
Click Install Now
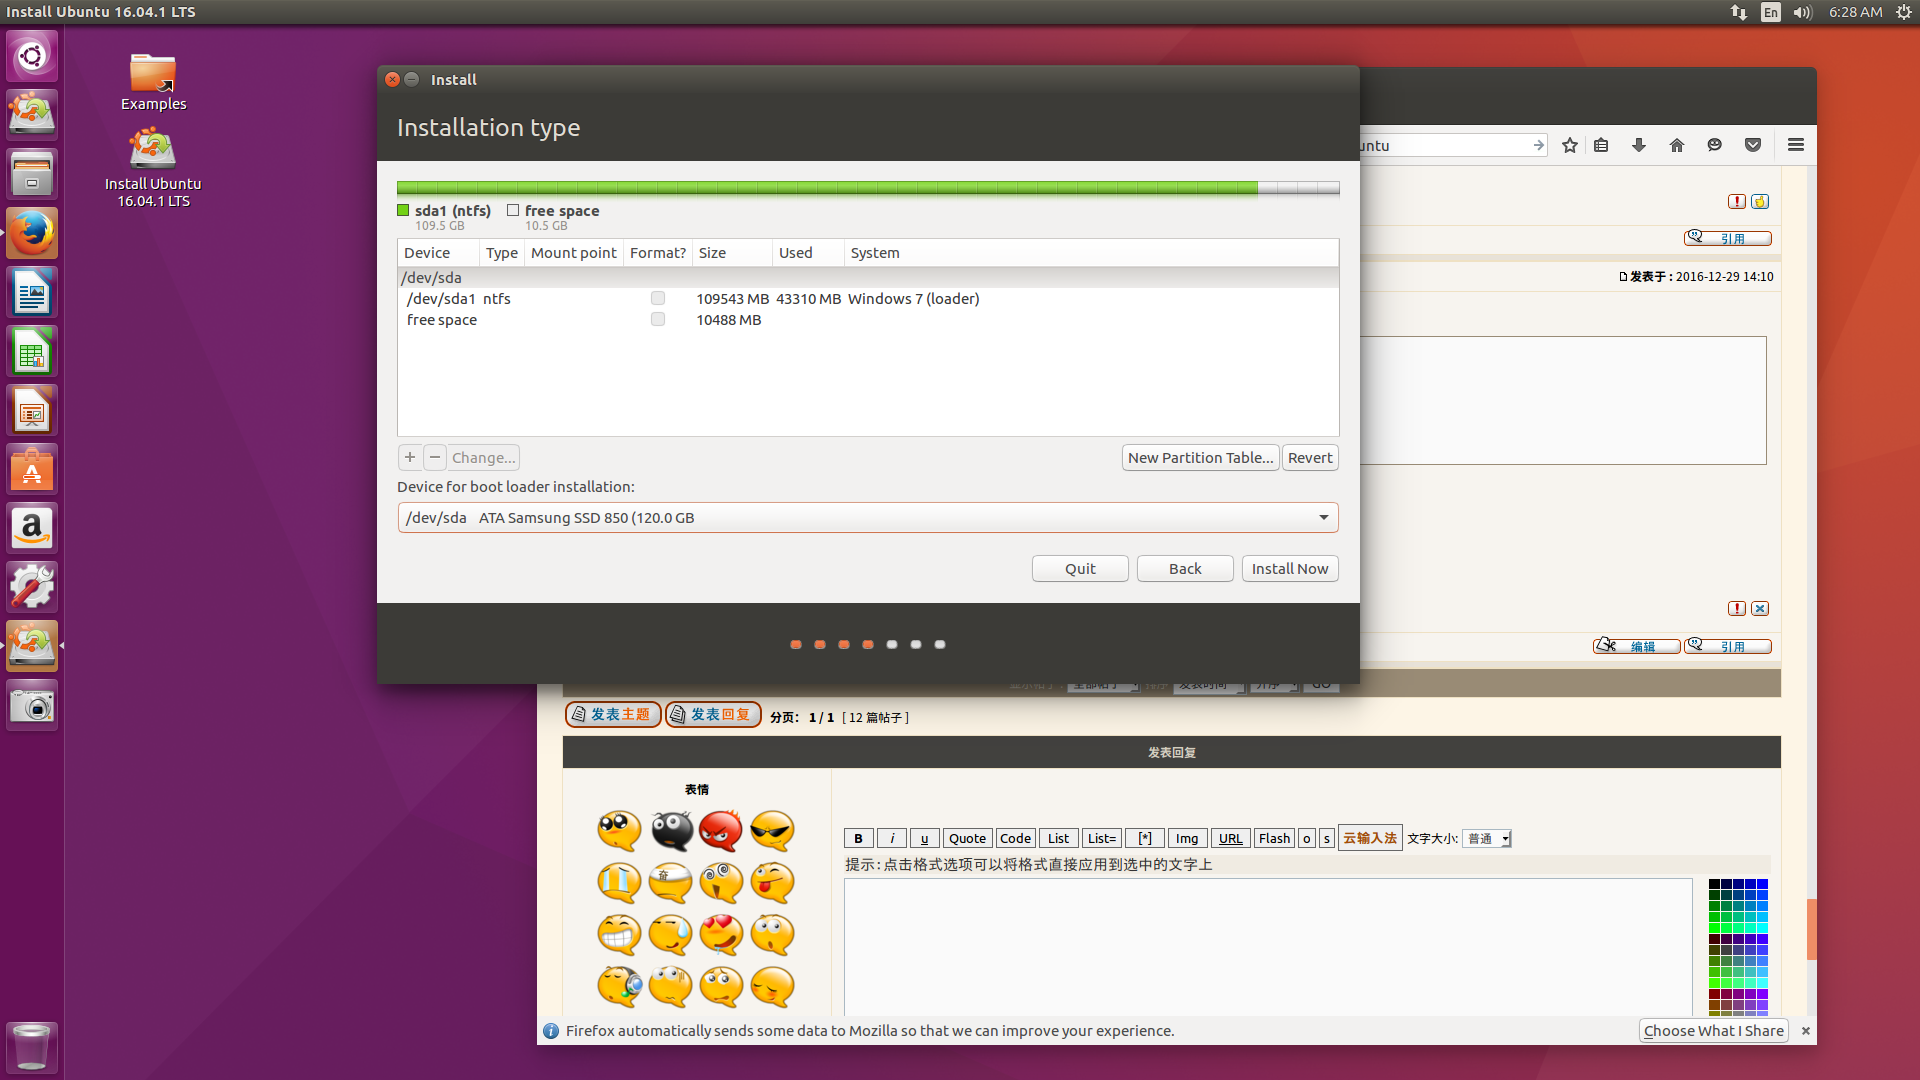(1290, 568)
